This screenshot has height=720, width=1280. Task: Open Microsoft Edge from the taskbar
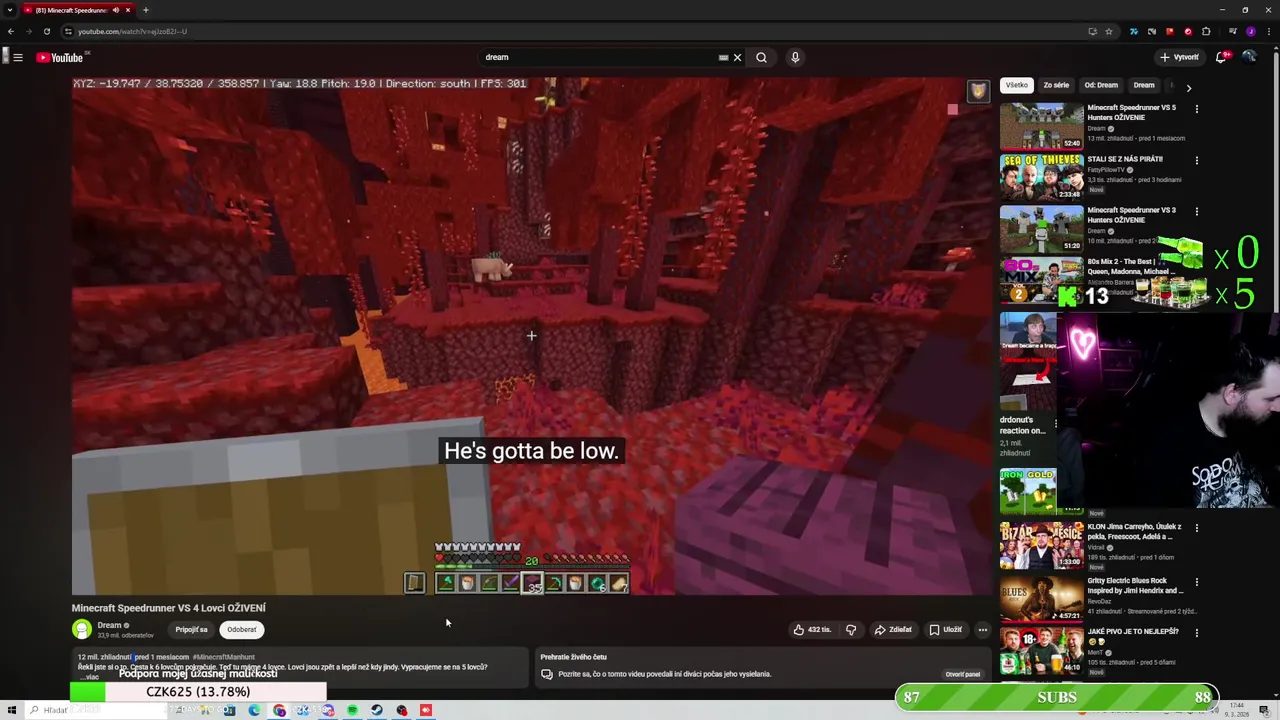tap(254, 710)
